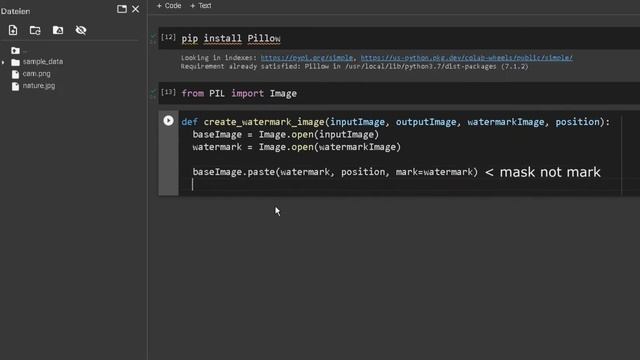The width and height of the screenshot is (640, 360).
Task: Expand the sample_data folder arrow
Action: [x=3, y=62]
